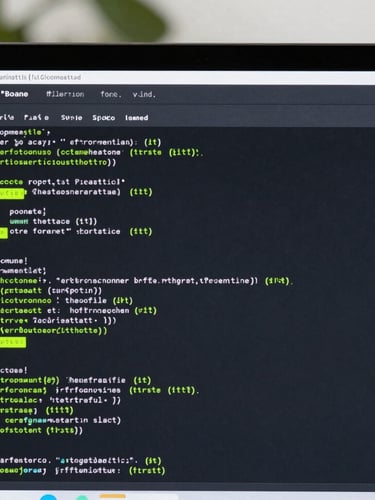Click the line ending with "ticioustthottro))"
The width and height of the screenshot is (375, 500).
point(58,162)
